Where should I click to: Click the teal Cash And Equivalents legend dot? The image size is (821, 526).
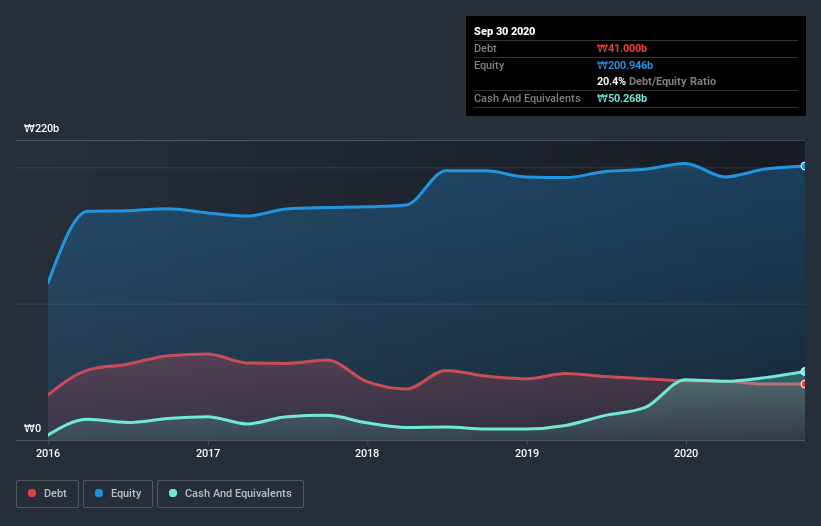click(173, 493)
